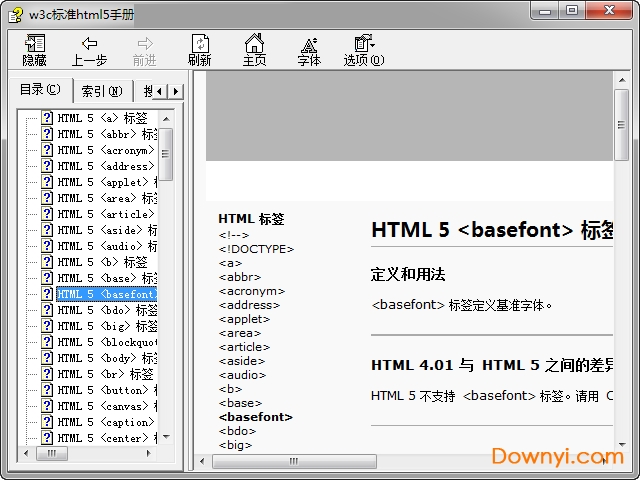The image size is (640, 480).
Task: Select tree item HTML 5 <caption>
Action: click(106, 422)
